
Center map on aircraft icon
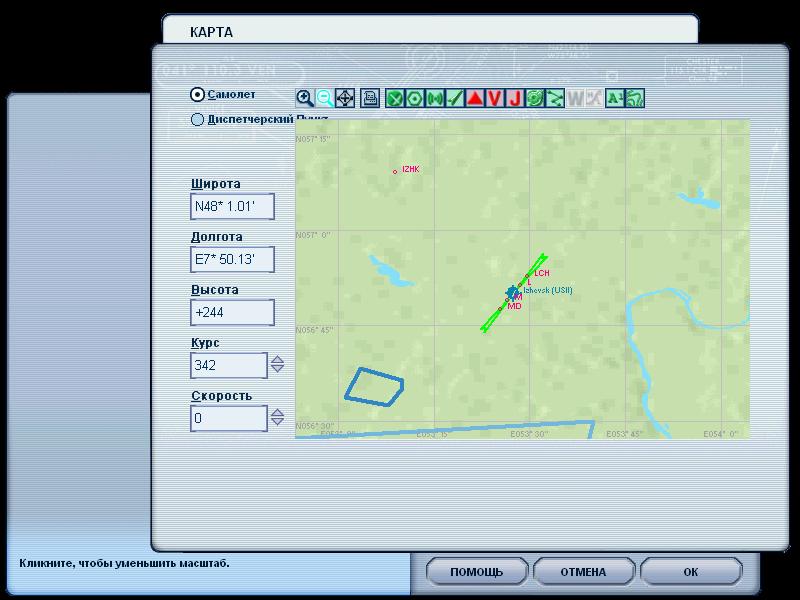[x=345, y=98]
